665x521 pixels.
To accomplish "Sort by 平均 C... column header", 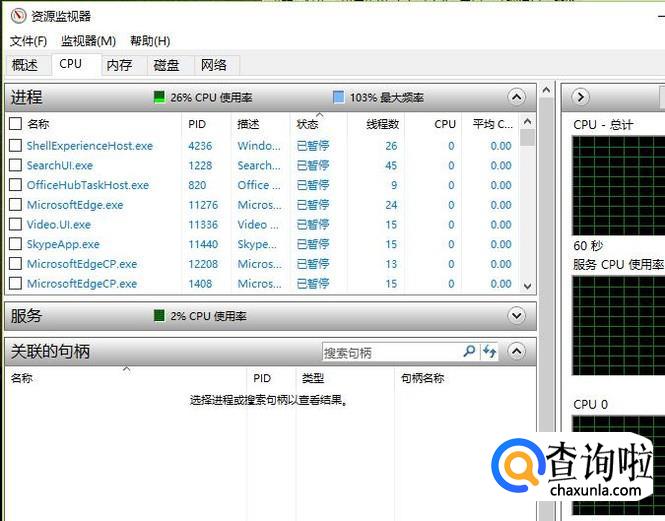I will [491, 124].
